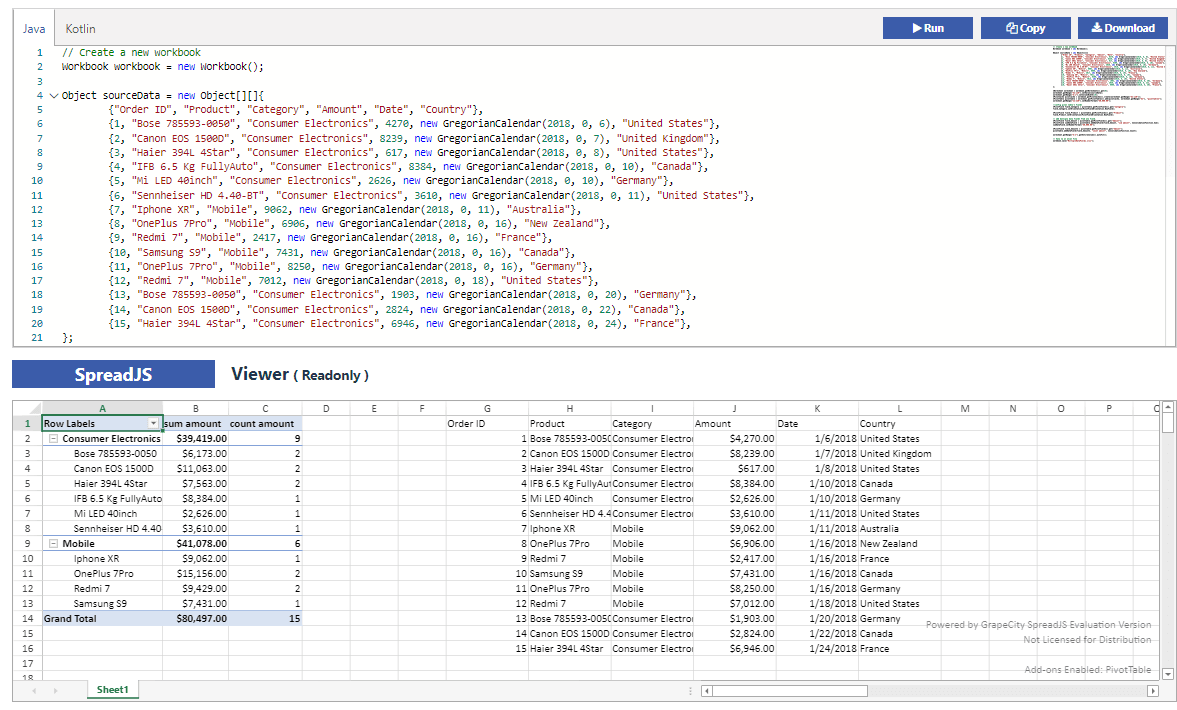This screenshot has width=1177, height=710.
Task: Select column B header
Action: coord(195,408)
